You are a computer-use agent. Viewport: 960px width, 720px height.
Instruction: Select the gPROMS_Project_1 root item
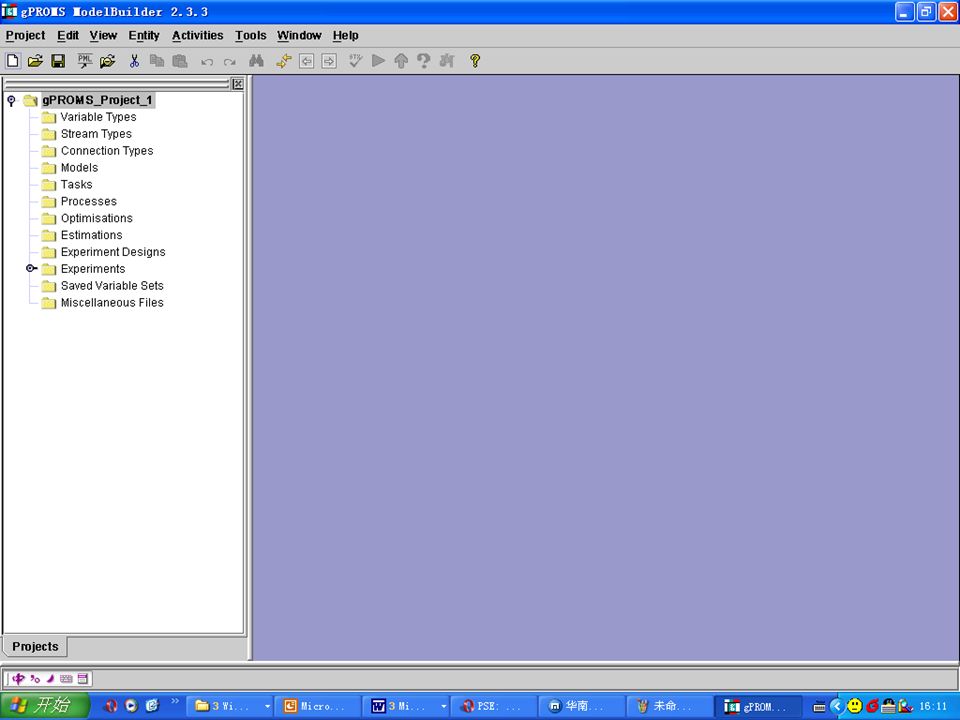[x=97, y=100]
